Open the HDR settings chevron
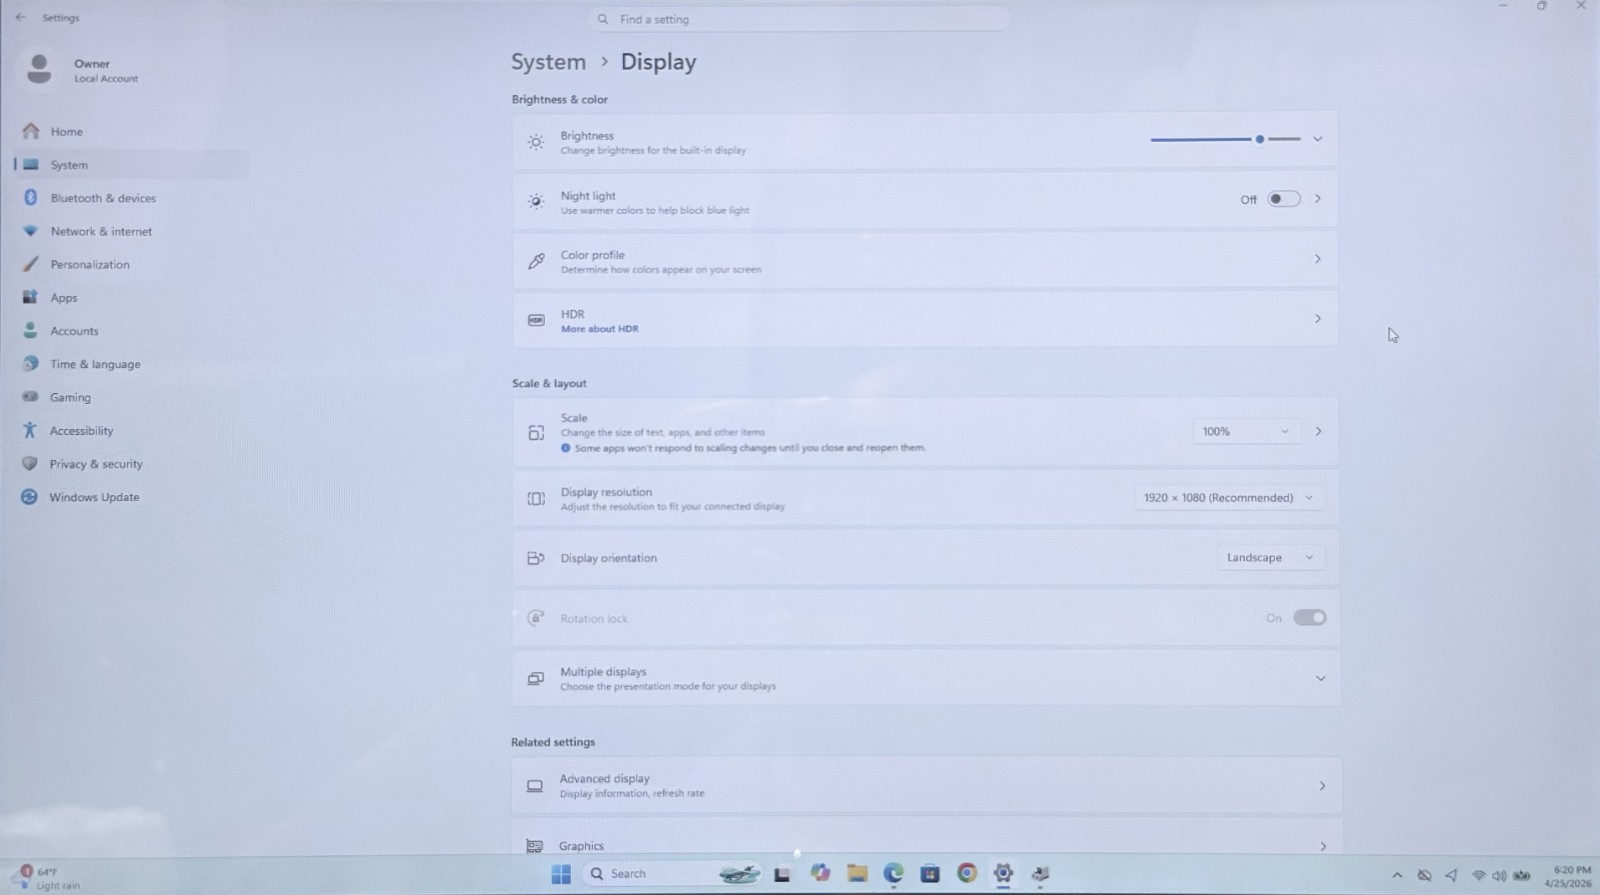The image size is (1600, 895). pos(1318,319)
